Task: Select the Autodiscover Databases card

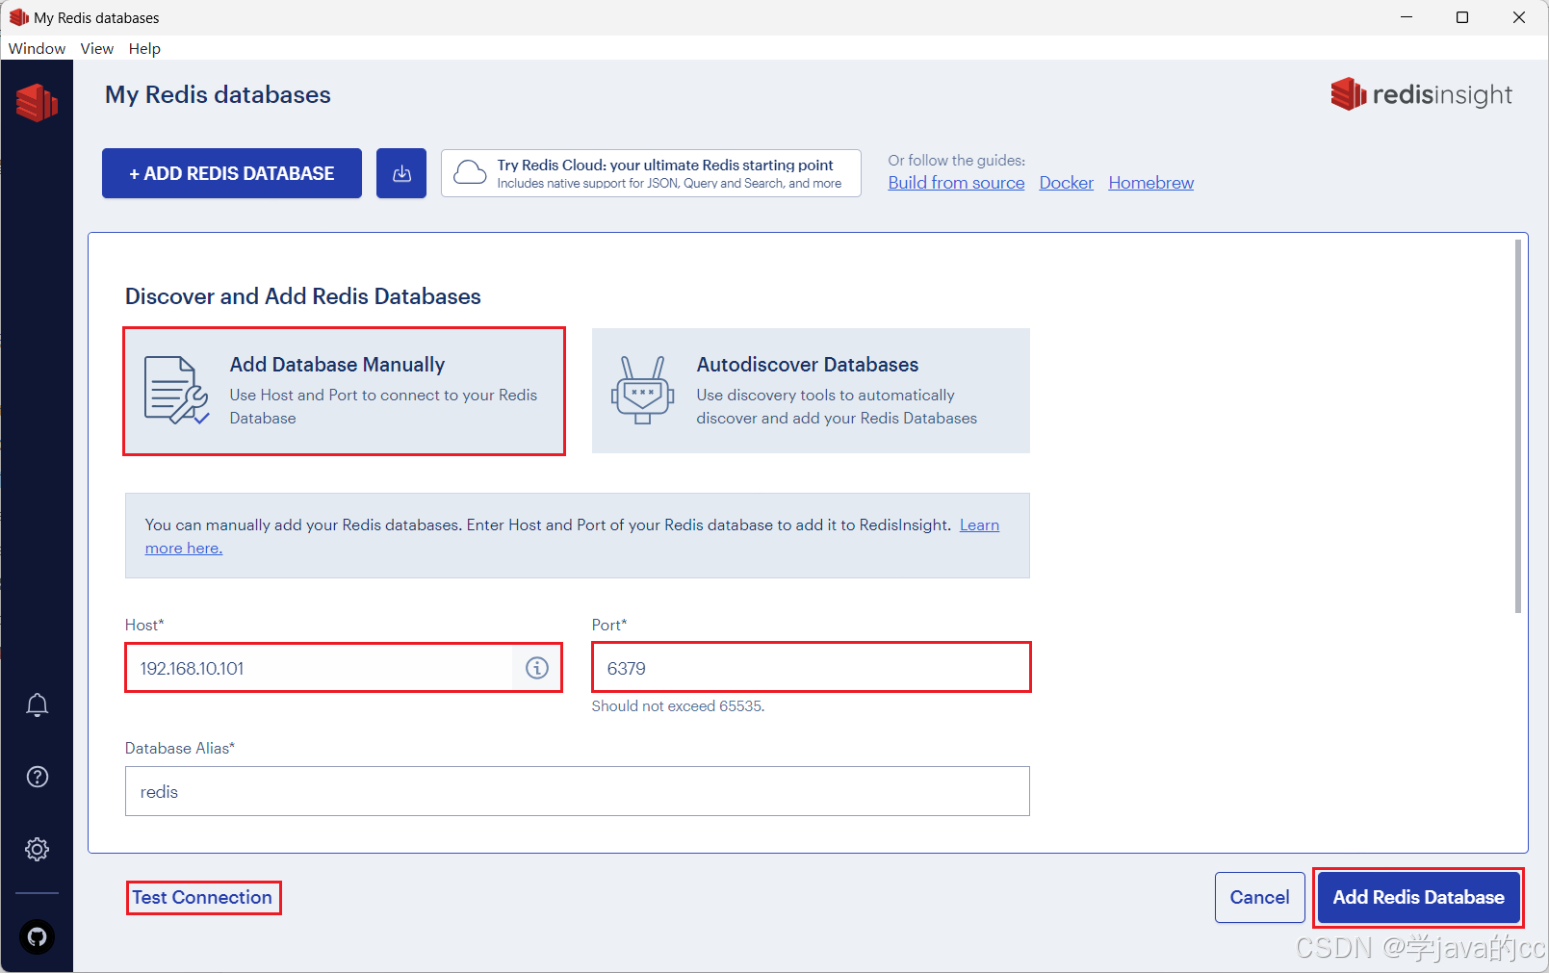Action: coord(811,391)
